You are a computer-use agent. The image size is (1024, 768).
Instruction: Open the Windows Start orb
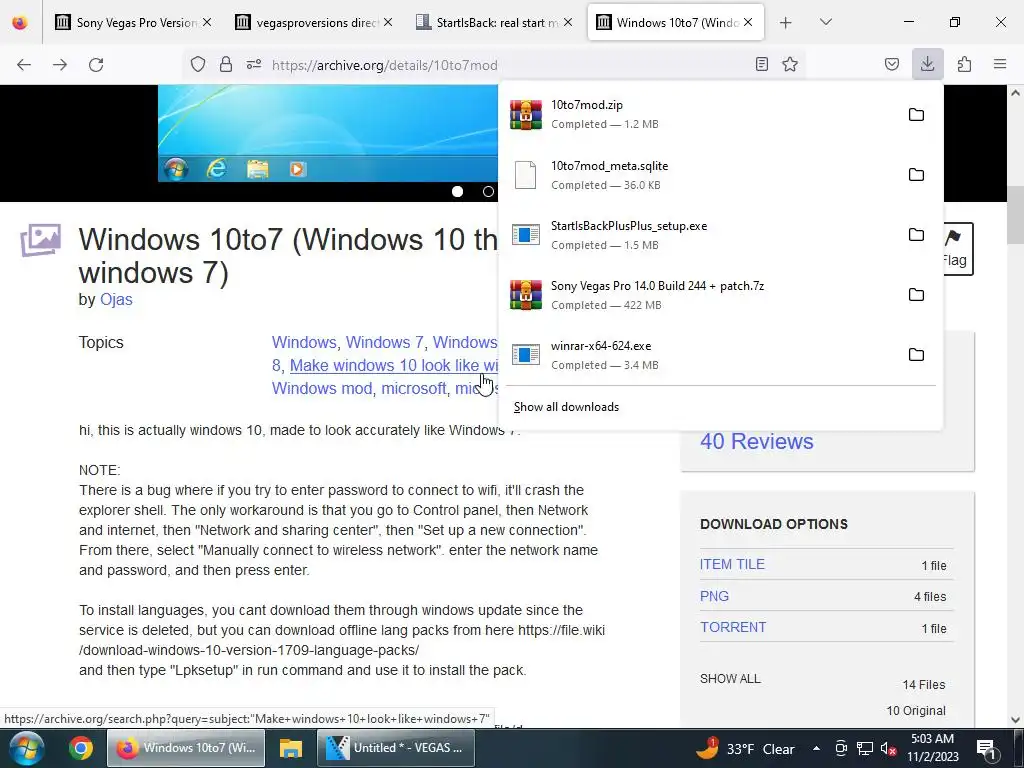coord(26,748)
